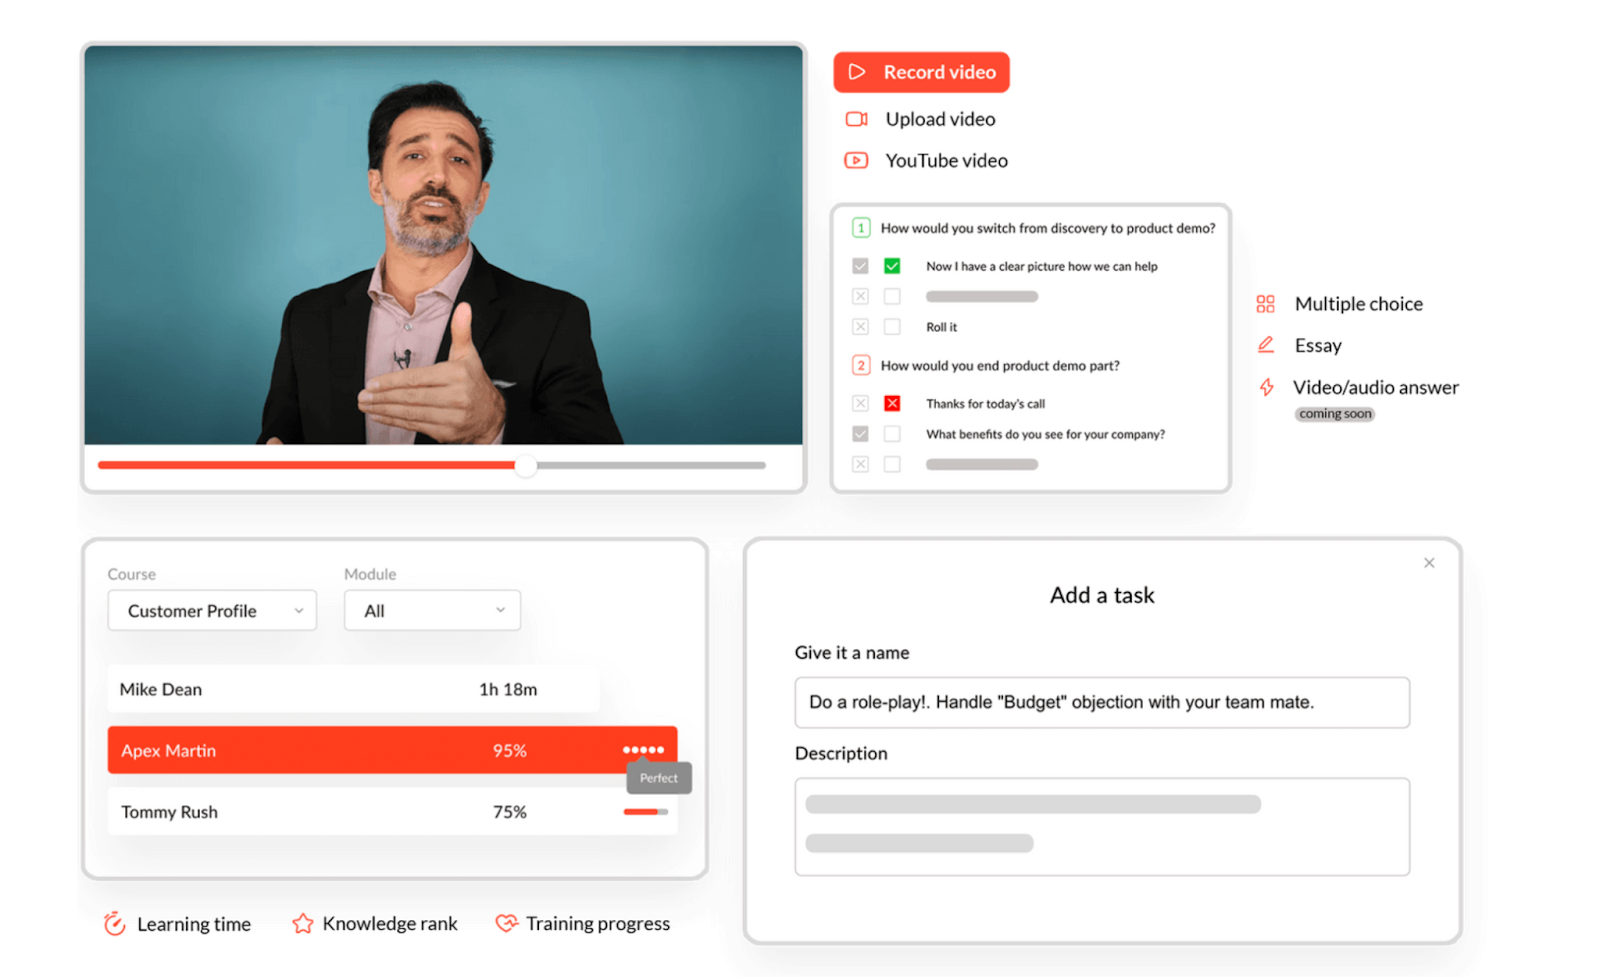
Task: Open Apex Martin's five-dot rating menu
Action: pos(643,749)
